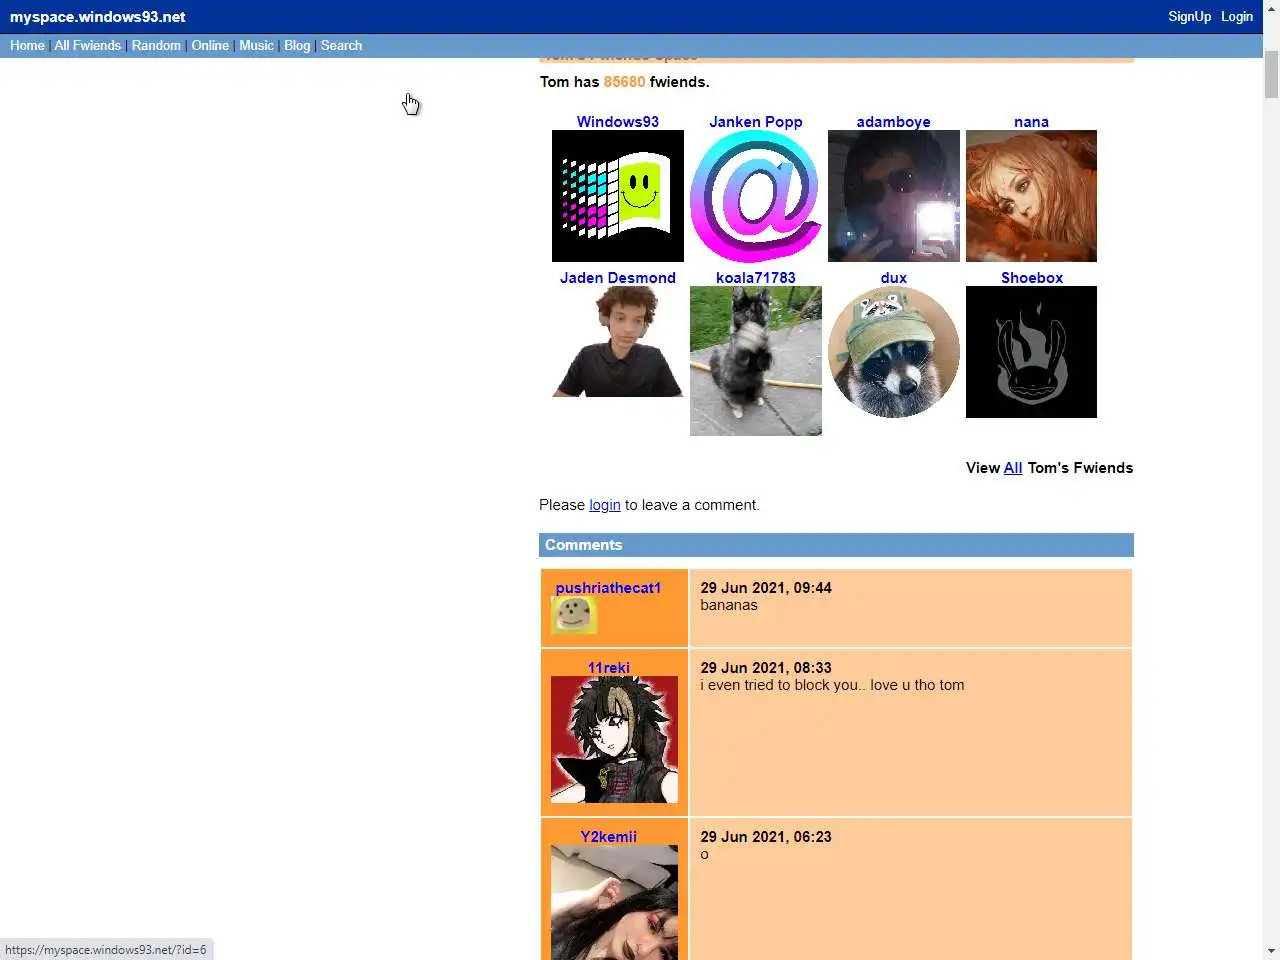This screenshot has height=960, width=1280.
Task: Open pushriathecat1 commenter name link
Action: click(x=608, y=588)
